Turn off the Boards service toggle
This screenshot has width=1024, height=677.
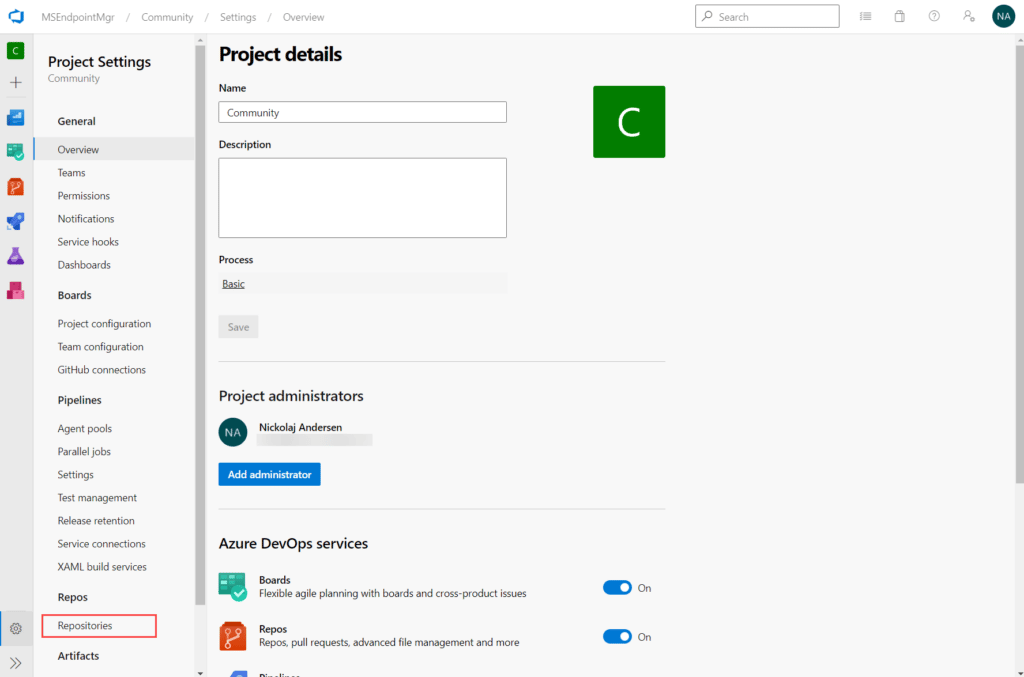pos(617,588)
